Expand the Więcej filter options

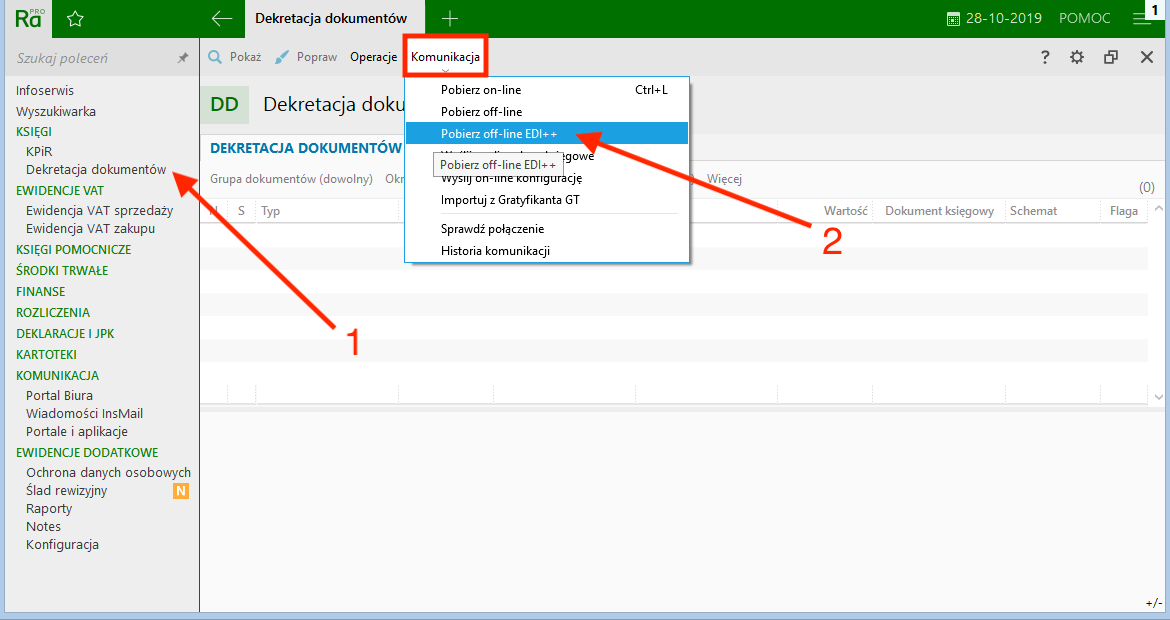pos(724,179)
